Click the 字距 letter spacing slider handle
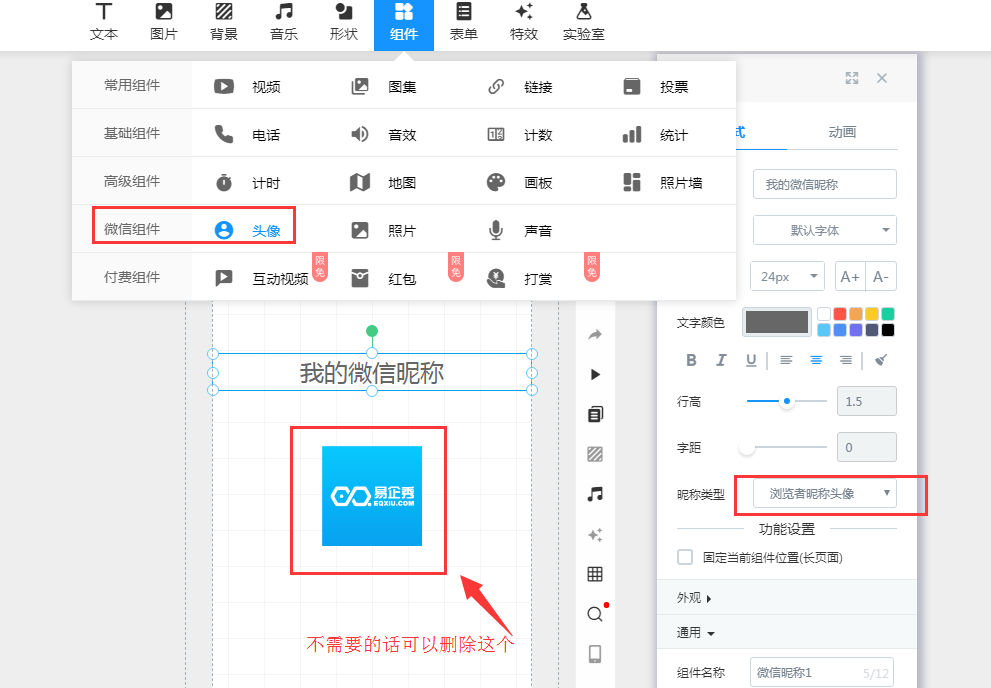Image resolution: width=991 pixels, height=688 pixels. tap(746, 447)
